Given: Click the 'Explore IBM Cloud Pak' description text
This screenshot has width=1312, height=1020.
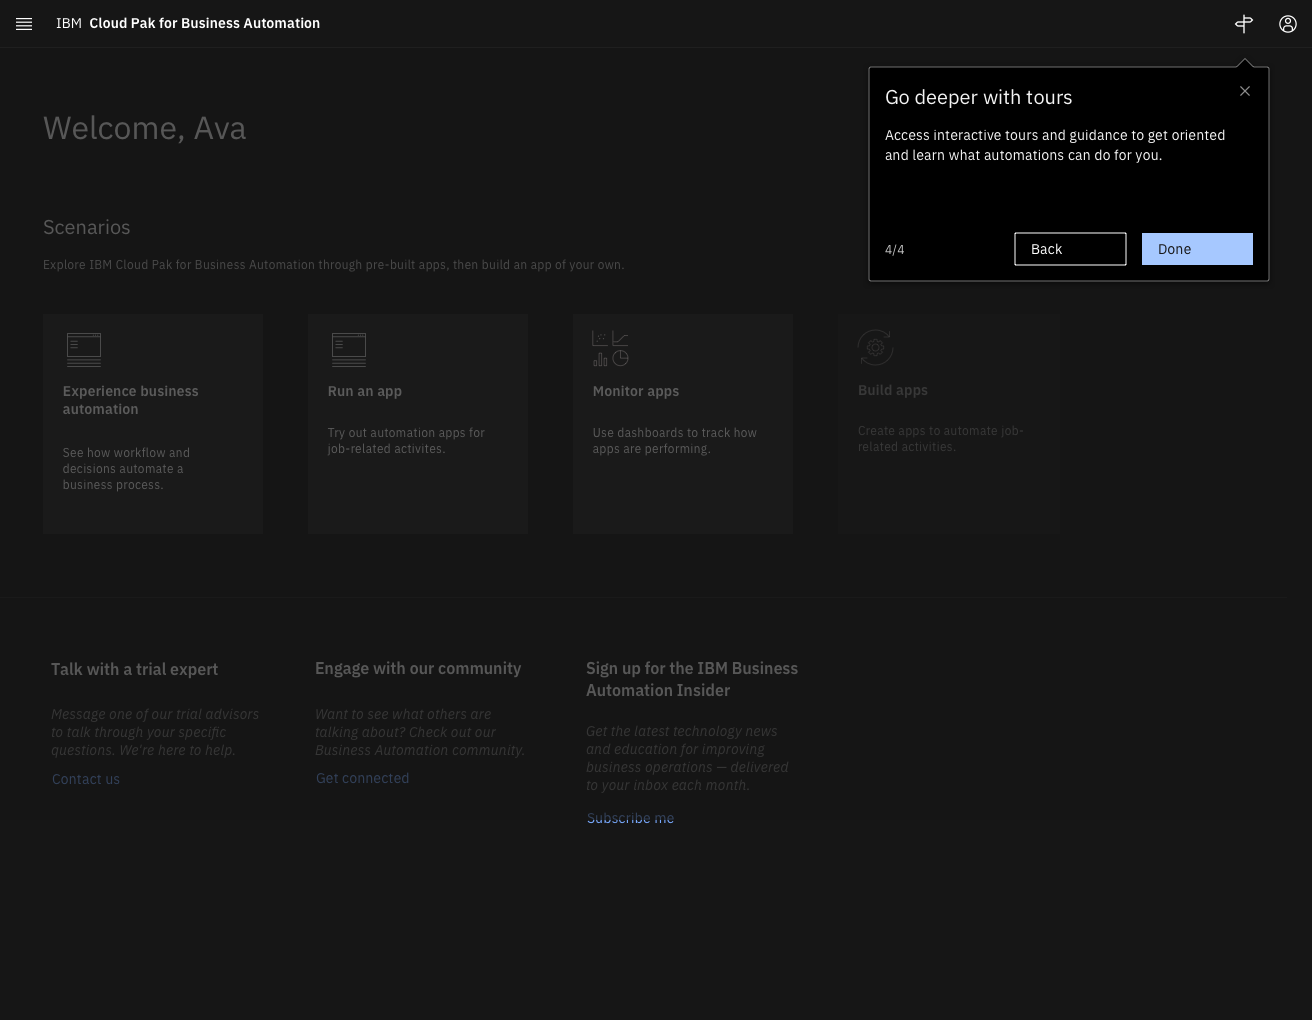Looking at the screenshot, I should (x=333, y=265).
